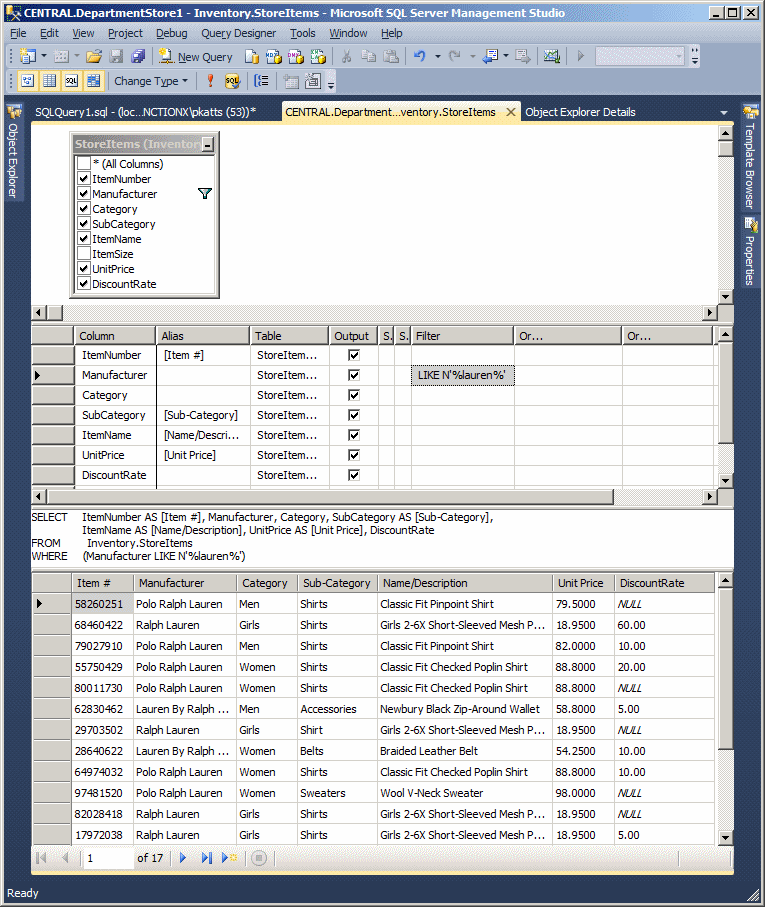
Task: Open the Debug menu
Action: coord(172,34)
